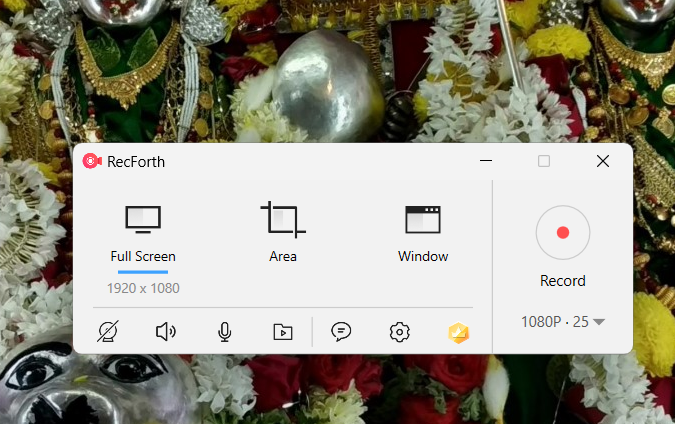Toggle microphone recording

pos(224,332)
